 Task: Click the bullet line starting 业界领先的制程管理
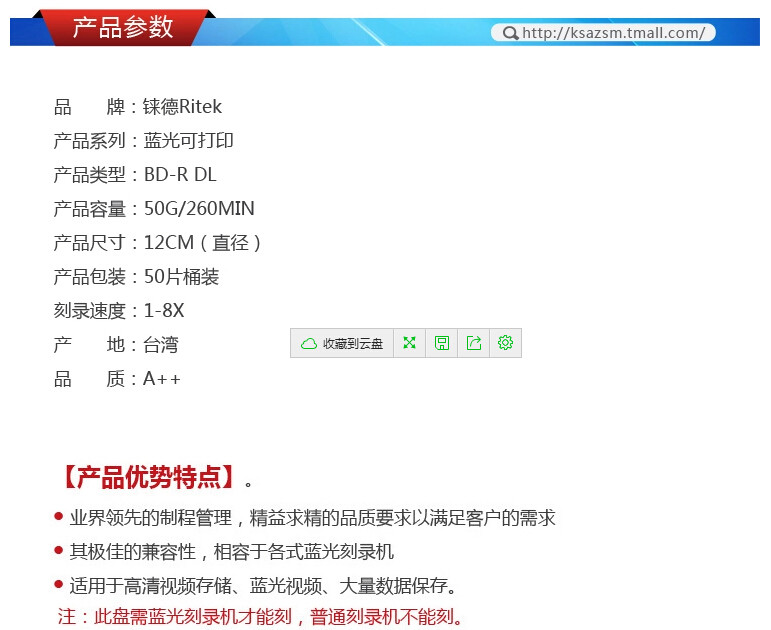[305, 518]
